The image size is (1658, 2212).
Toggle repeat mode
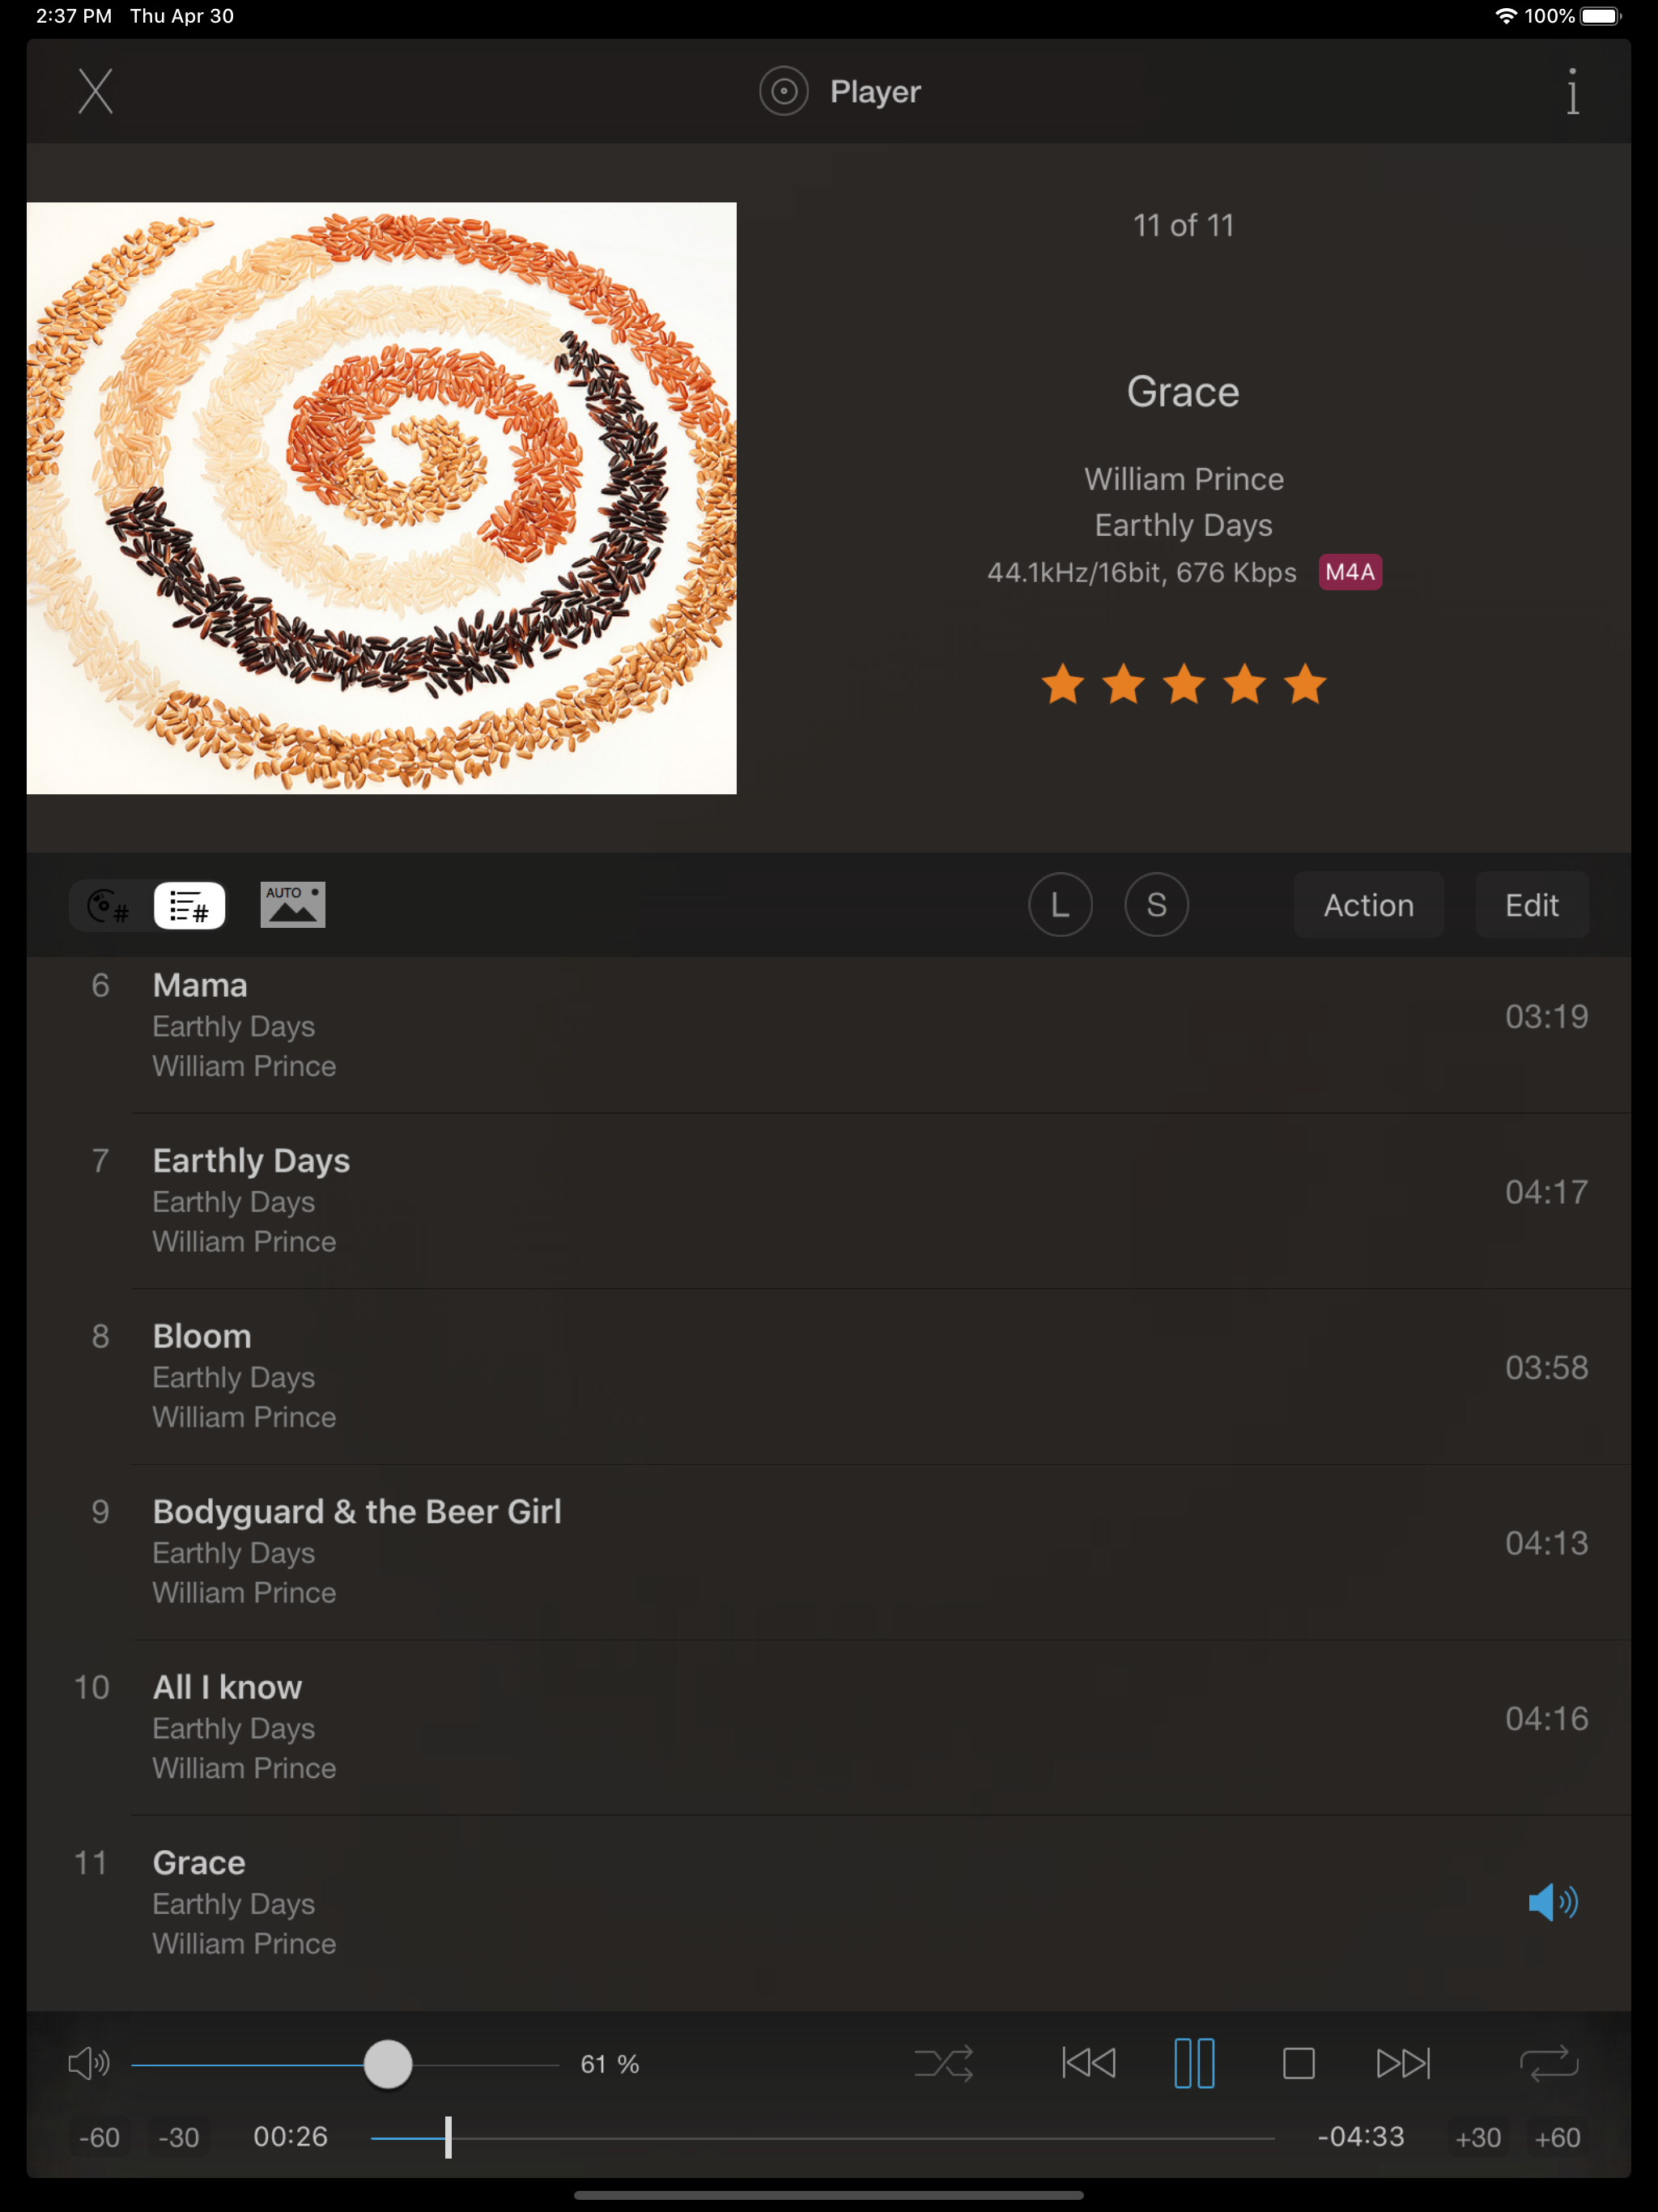click(1548, 2063)
